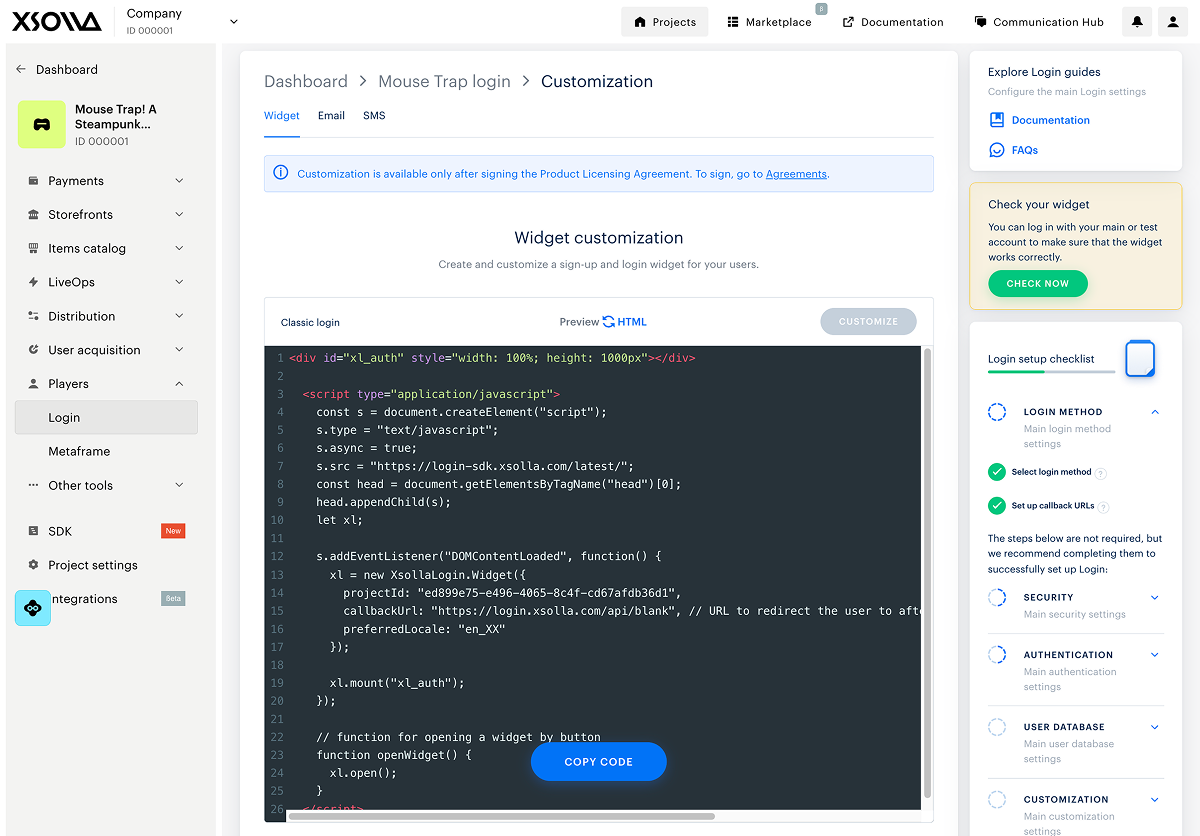The height and width of the screenshot is (836, 1200).
Task: Open the Company selector dropdown
Action: click(234, 22)
